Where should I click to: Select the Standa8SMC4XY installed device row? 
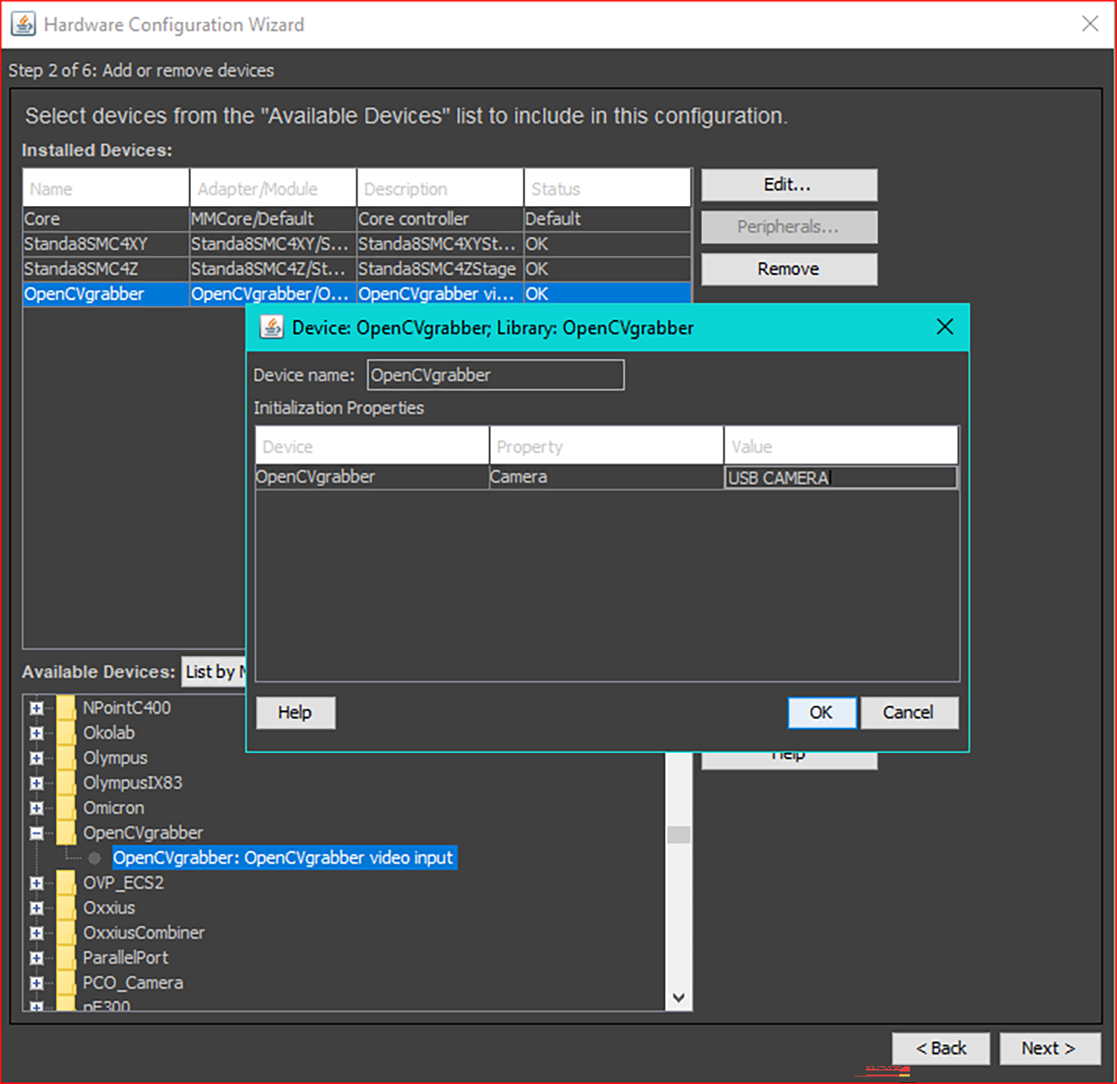[x=106, y=244]
